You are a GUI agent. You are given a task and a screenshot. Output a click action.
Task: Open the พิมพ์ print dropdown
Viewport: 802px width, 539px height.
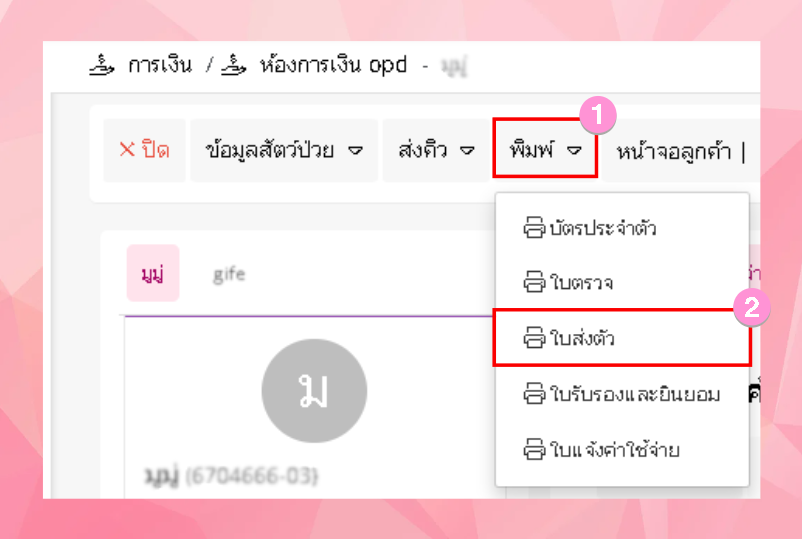(x=545, y=148)
